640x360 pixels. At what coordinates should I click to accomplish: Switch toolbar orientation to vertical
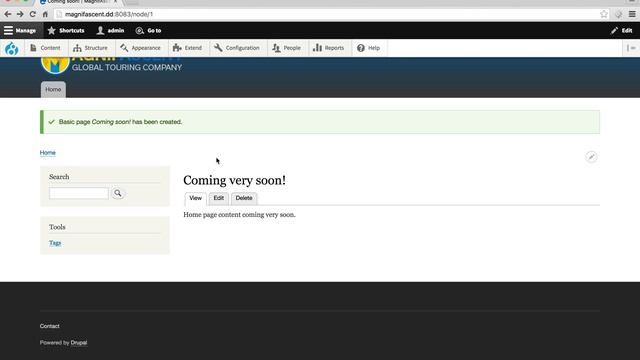[631, 48]
